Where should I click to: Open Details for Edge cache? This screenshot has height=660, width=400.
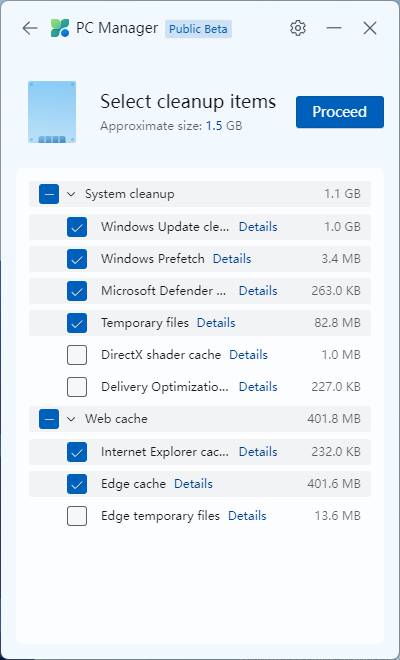tap(193, 484)
